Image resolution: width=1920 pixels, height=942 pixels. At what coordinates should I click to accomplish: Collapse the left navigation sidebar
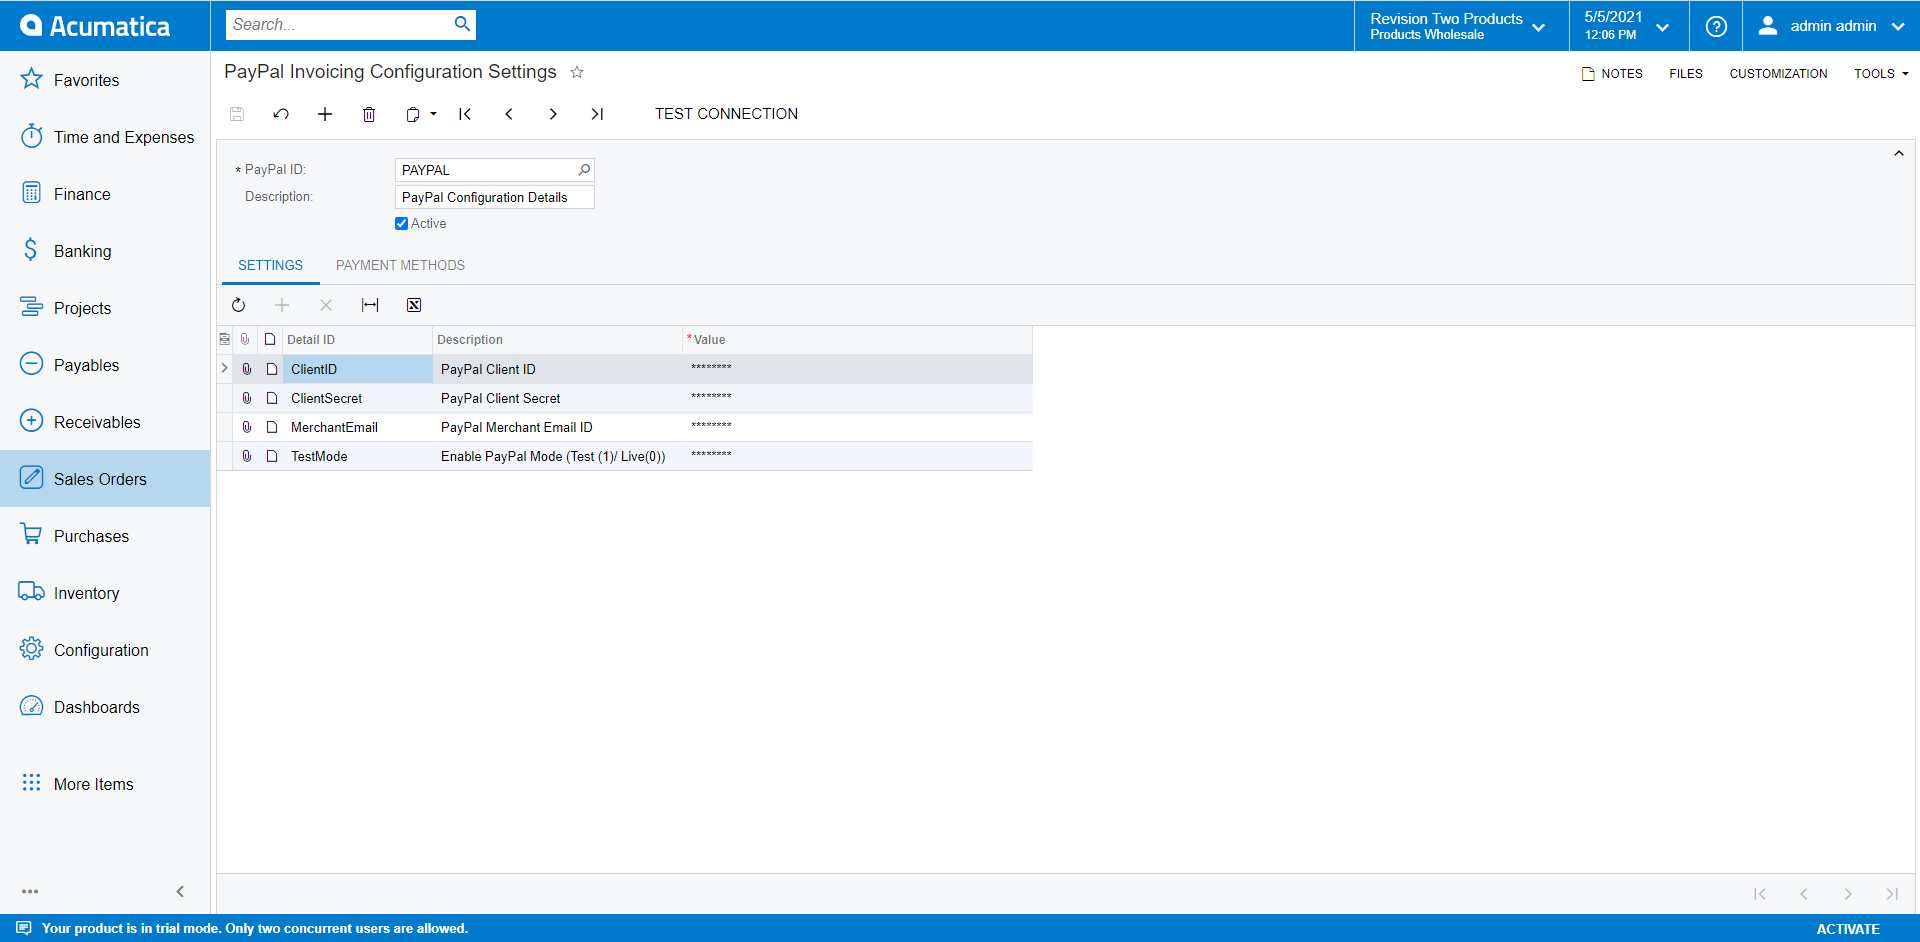[x=180, y=891]
